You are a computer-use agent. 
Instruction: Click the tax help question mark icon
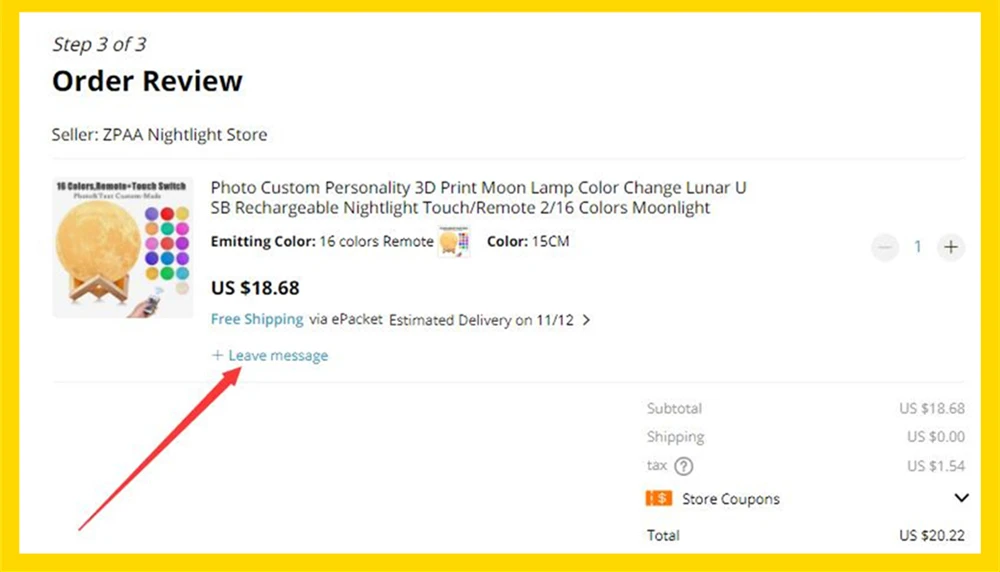click(x=684, y=466)
